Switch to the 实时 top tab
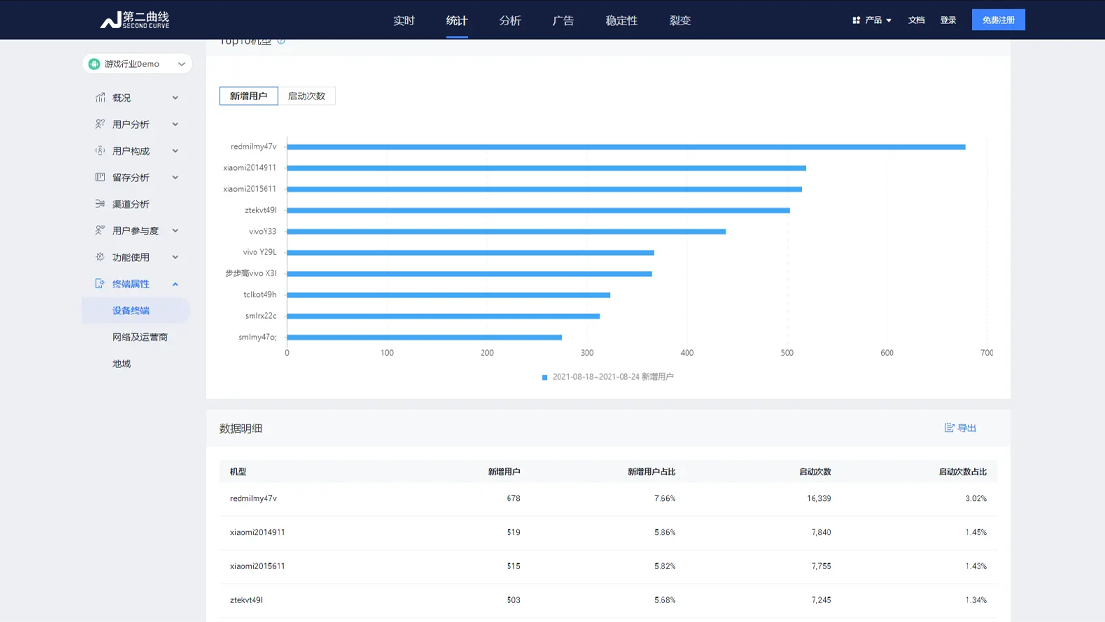1105x622 pixels. click(x=404, y=20)
